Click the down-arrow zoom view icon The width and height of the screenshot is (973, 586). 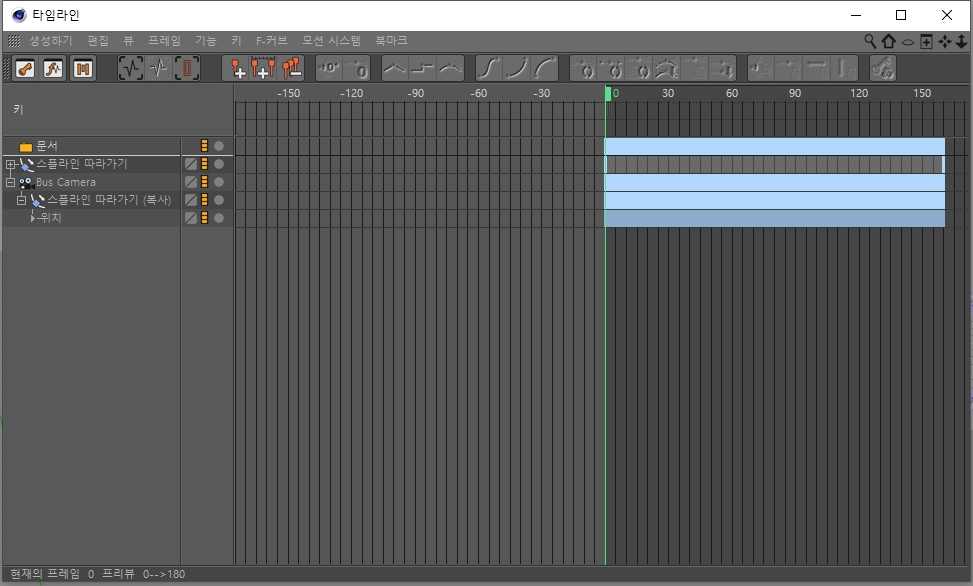click(x=961, y=42)
